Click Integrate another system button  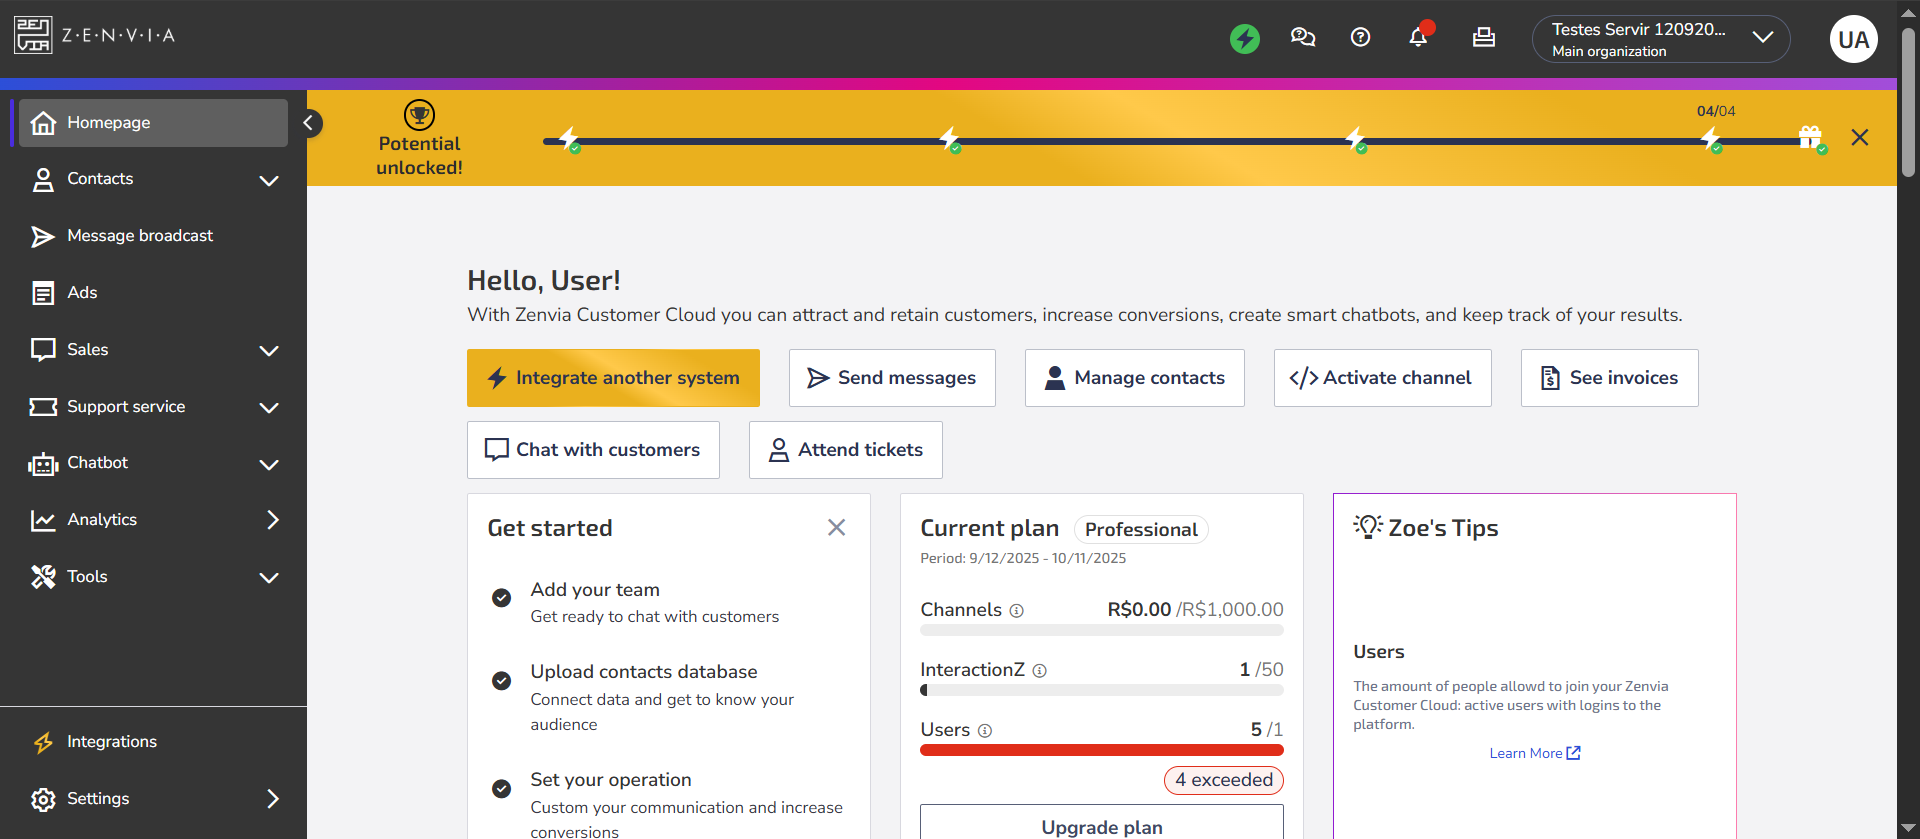pos(613,378)
